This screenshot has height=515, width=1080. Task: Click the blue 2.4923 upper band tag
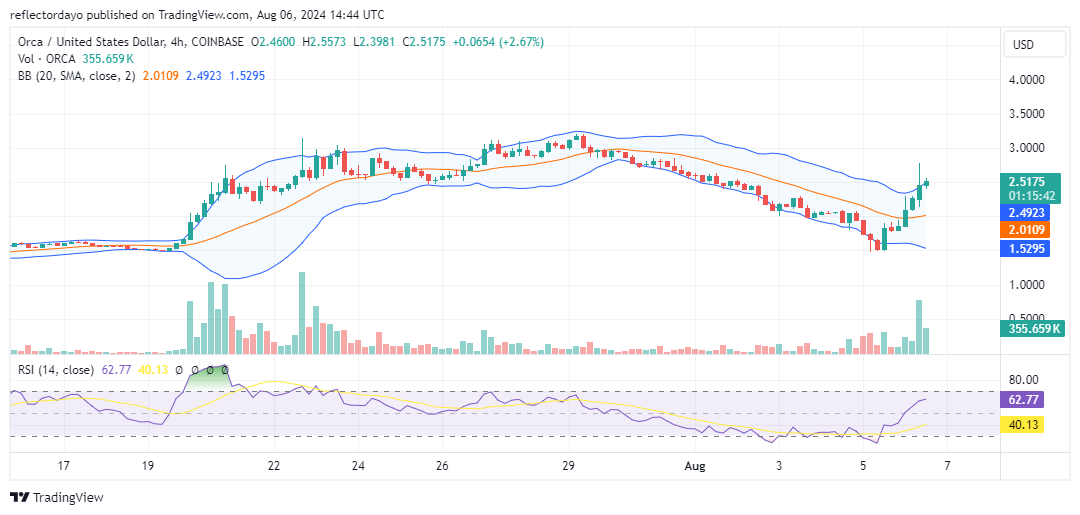[x=1026, y=214]
